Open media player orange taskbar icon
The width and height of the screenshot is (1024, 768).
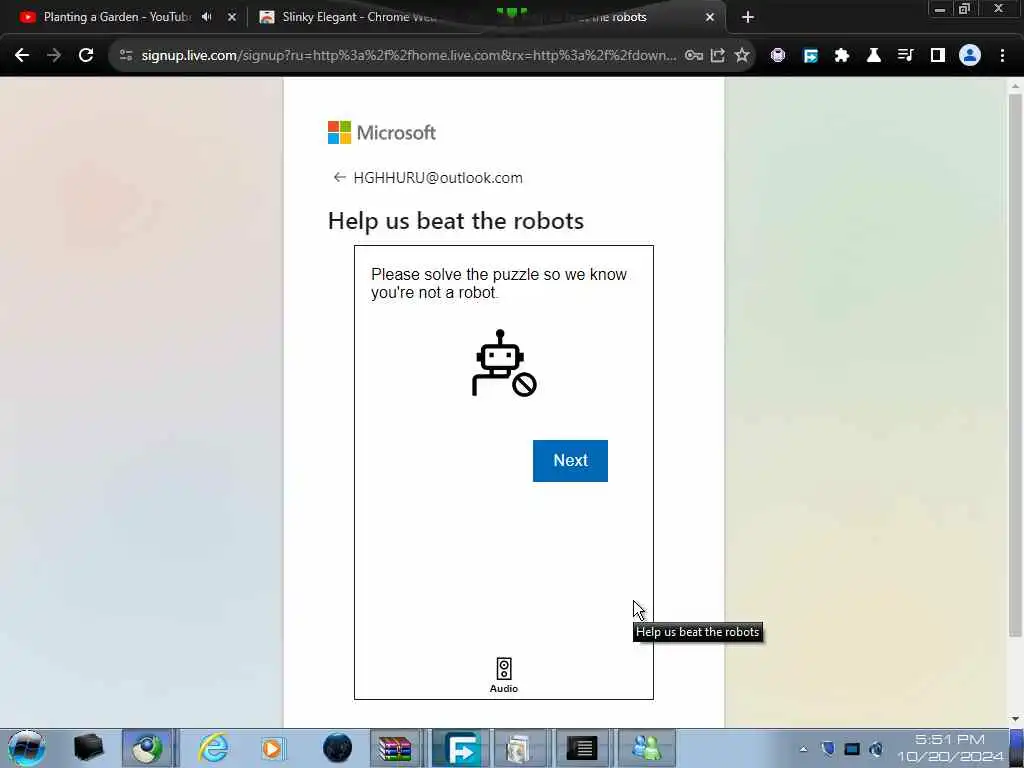pyautogui.click(x=272, y=748)
